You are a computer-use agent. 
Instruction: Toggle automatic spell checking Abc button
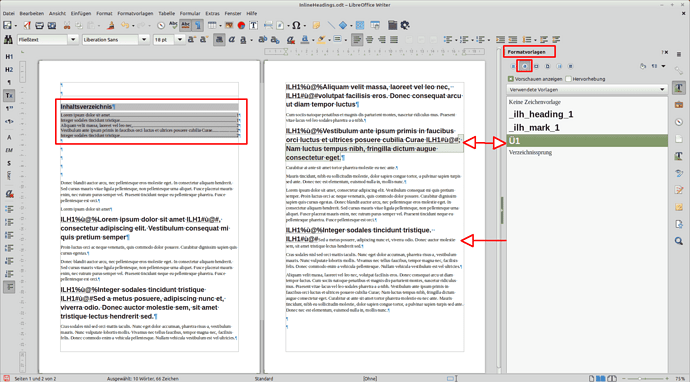tap(186, 26)
